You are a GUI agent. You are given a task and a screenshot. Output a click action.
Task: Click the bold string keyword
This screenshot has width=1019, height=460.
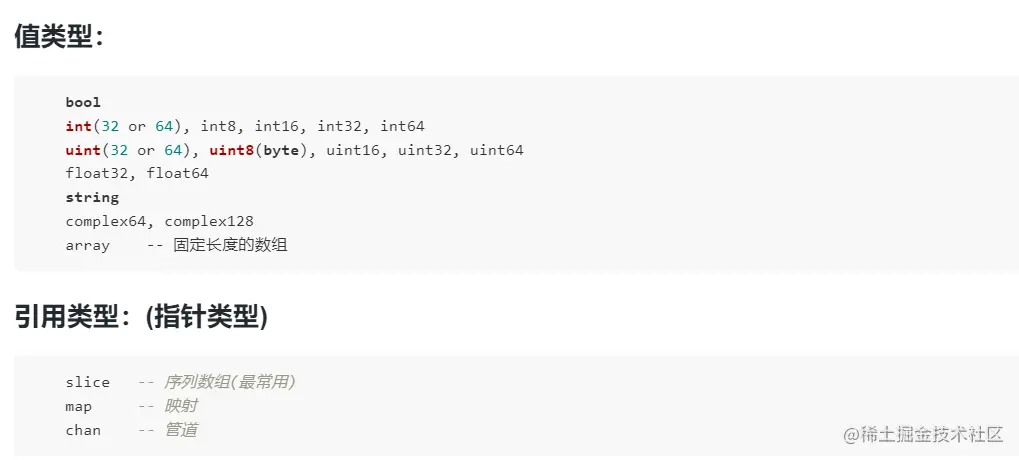click(92, 197)
